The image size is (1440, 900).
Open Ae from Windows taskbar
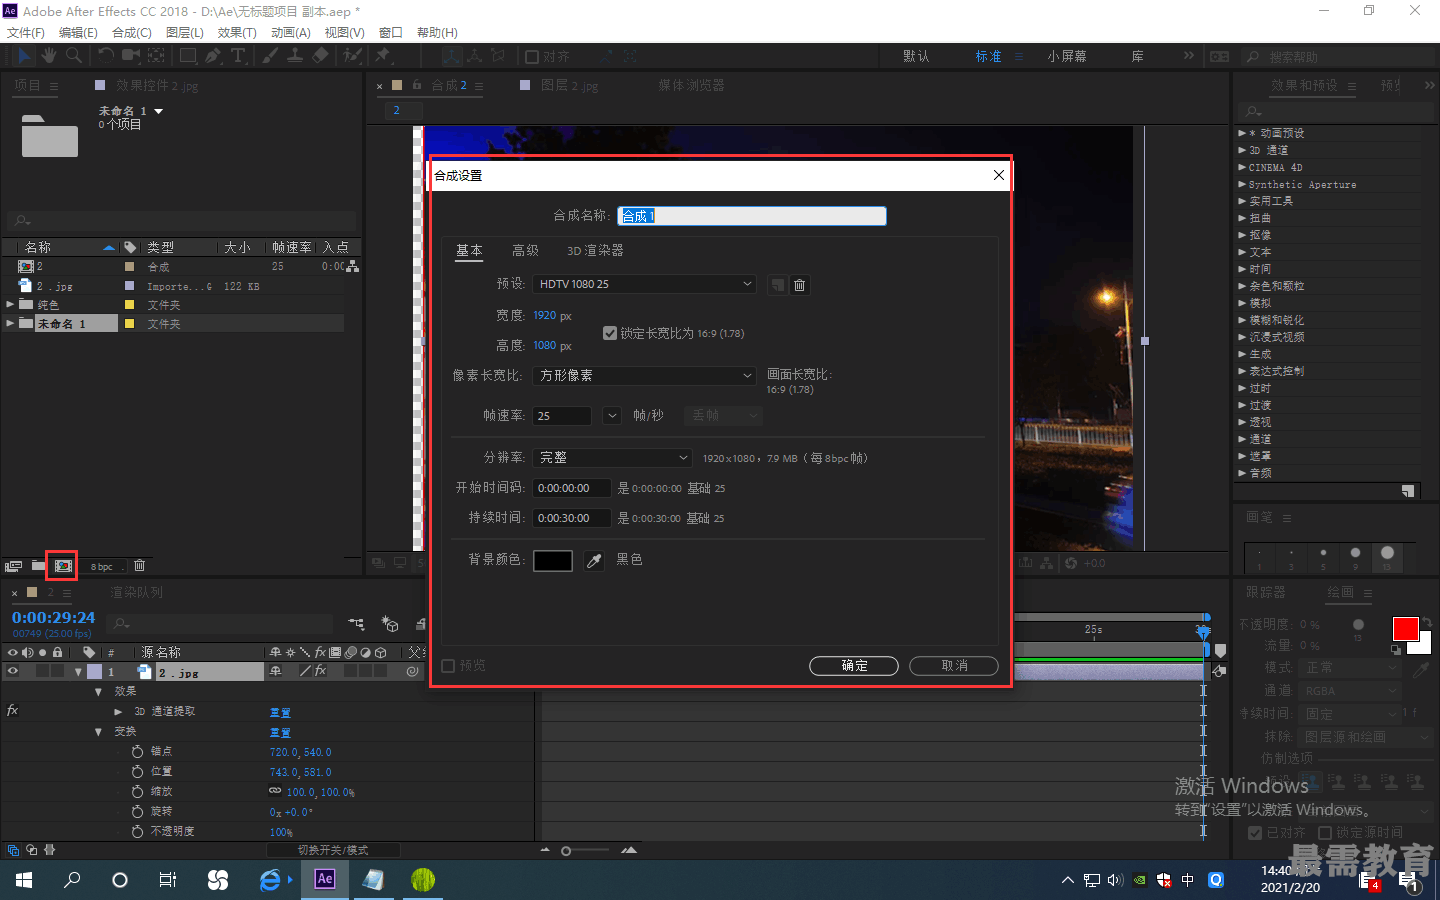click(325, 879)
